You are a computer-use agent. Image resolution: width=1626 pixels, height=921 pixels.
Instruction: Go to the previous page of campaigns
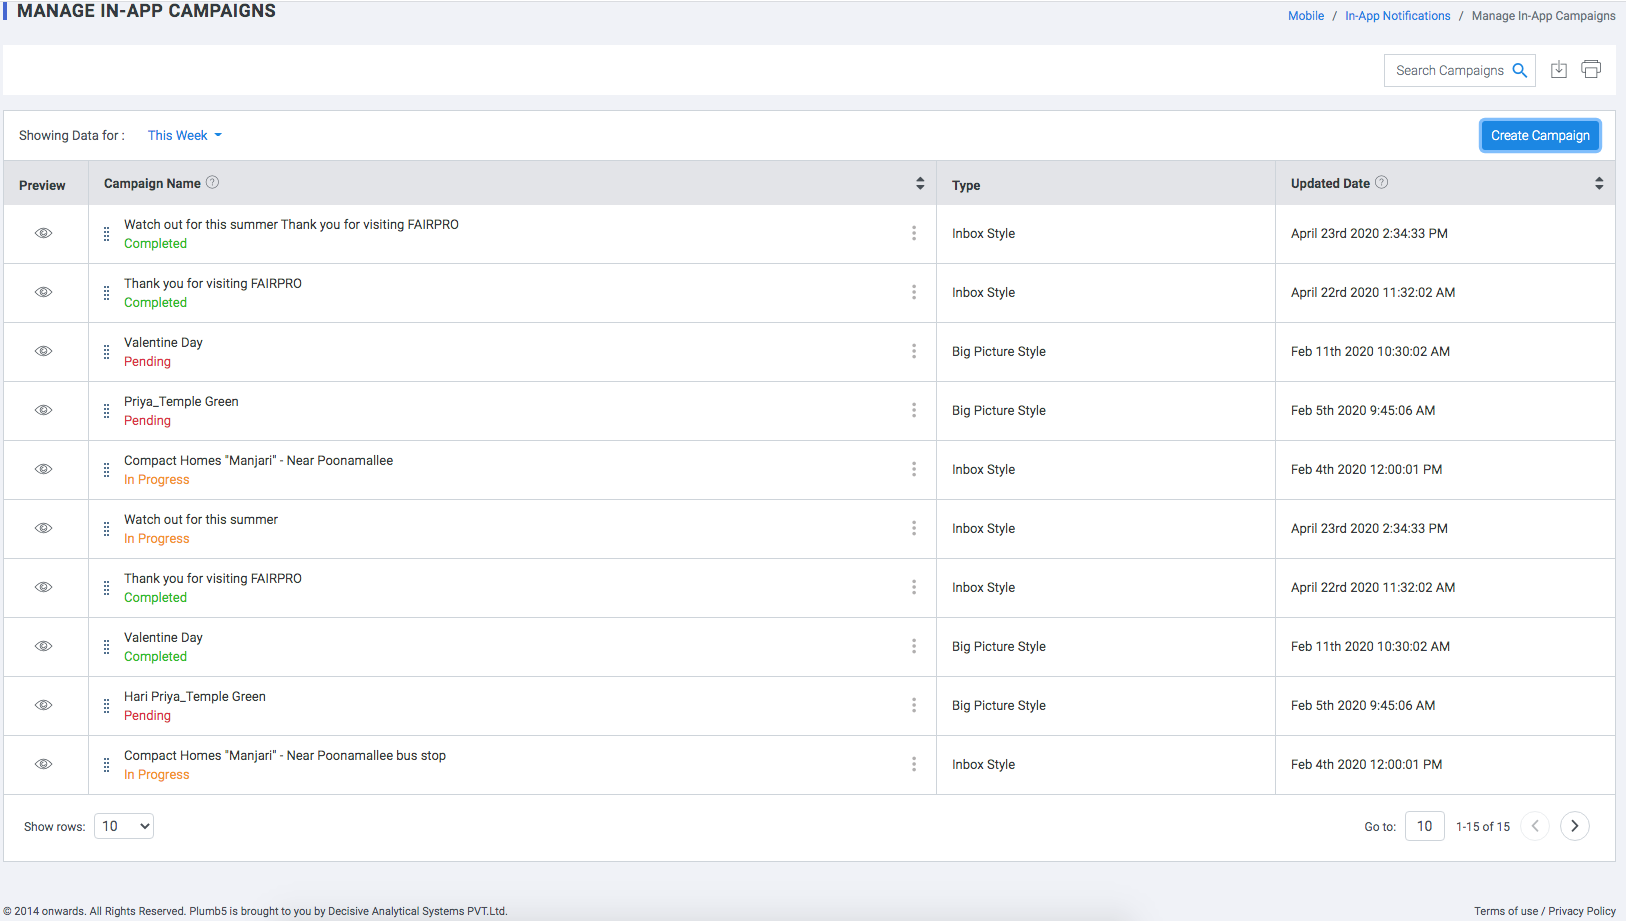pyautogui.click(x=1535, y=826)
